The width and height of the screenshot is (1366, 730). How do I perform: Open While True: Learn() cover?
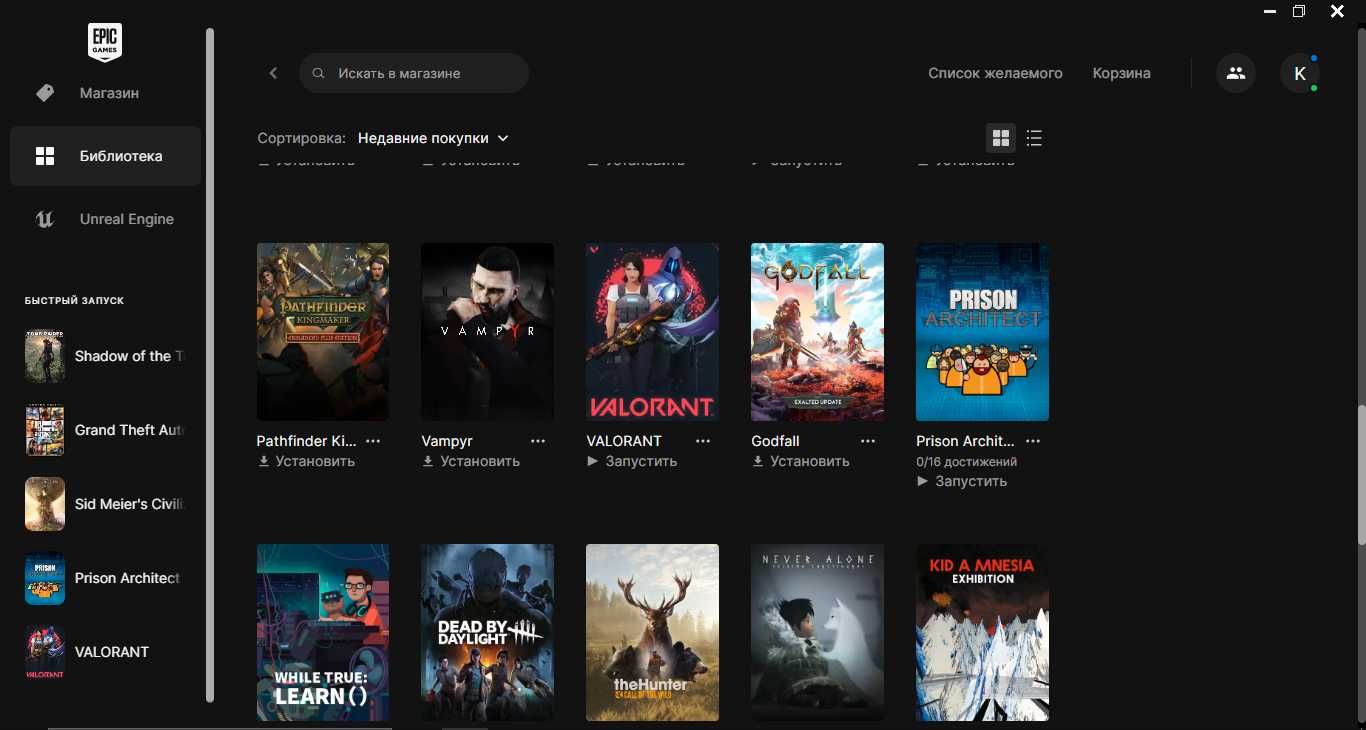pos(323,632)
